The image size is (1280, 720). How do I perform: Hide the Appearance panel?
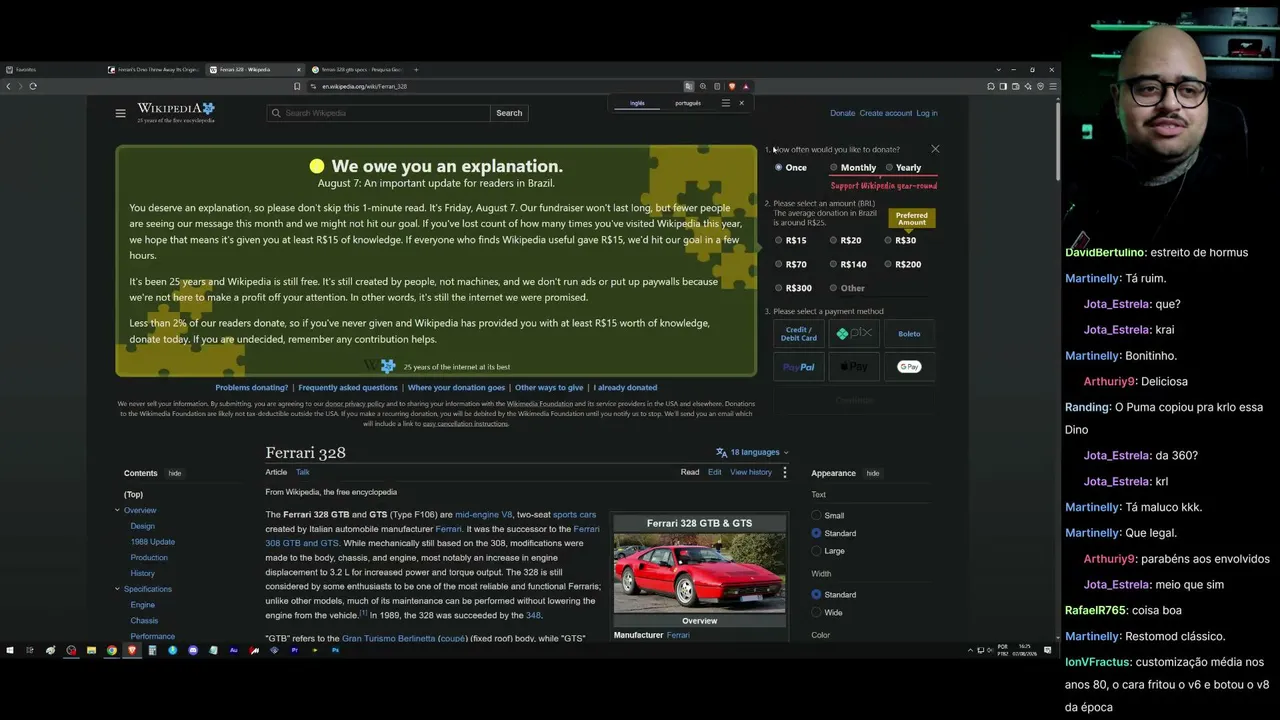(873, 473)
